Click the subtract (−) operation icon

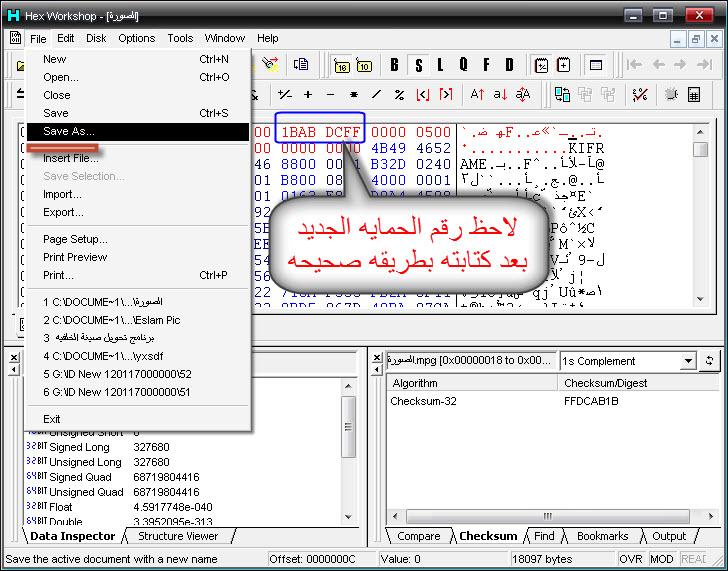[331, 95]
